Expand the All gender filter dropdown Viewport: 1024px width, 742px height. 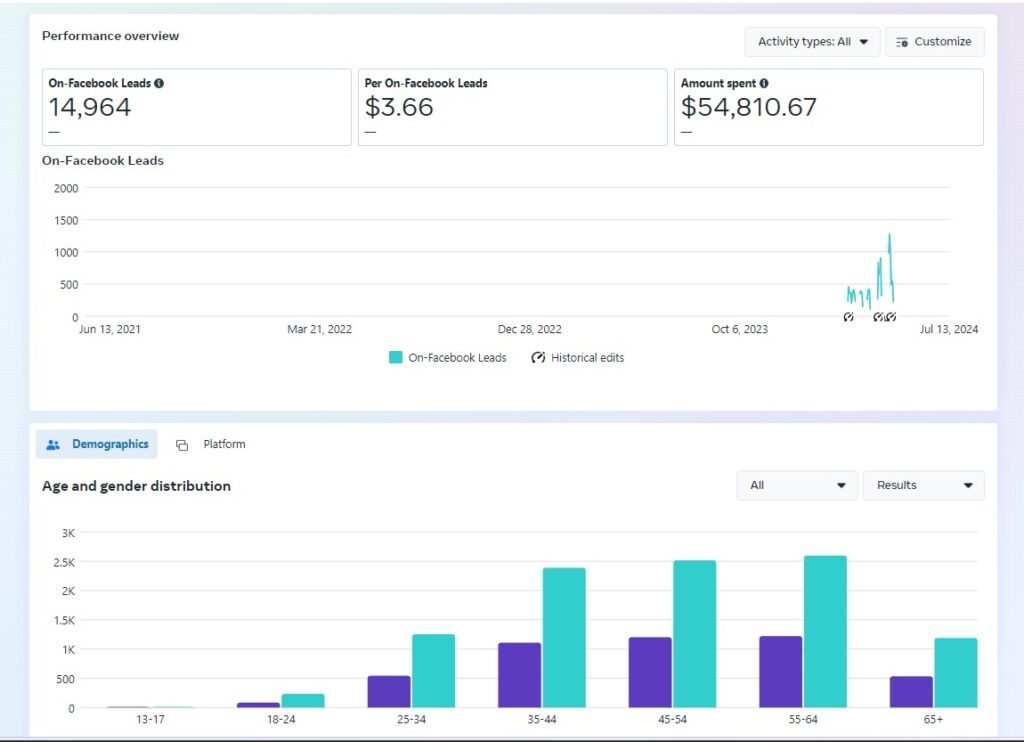pos(797,485)
